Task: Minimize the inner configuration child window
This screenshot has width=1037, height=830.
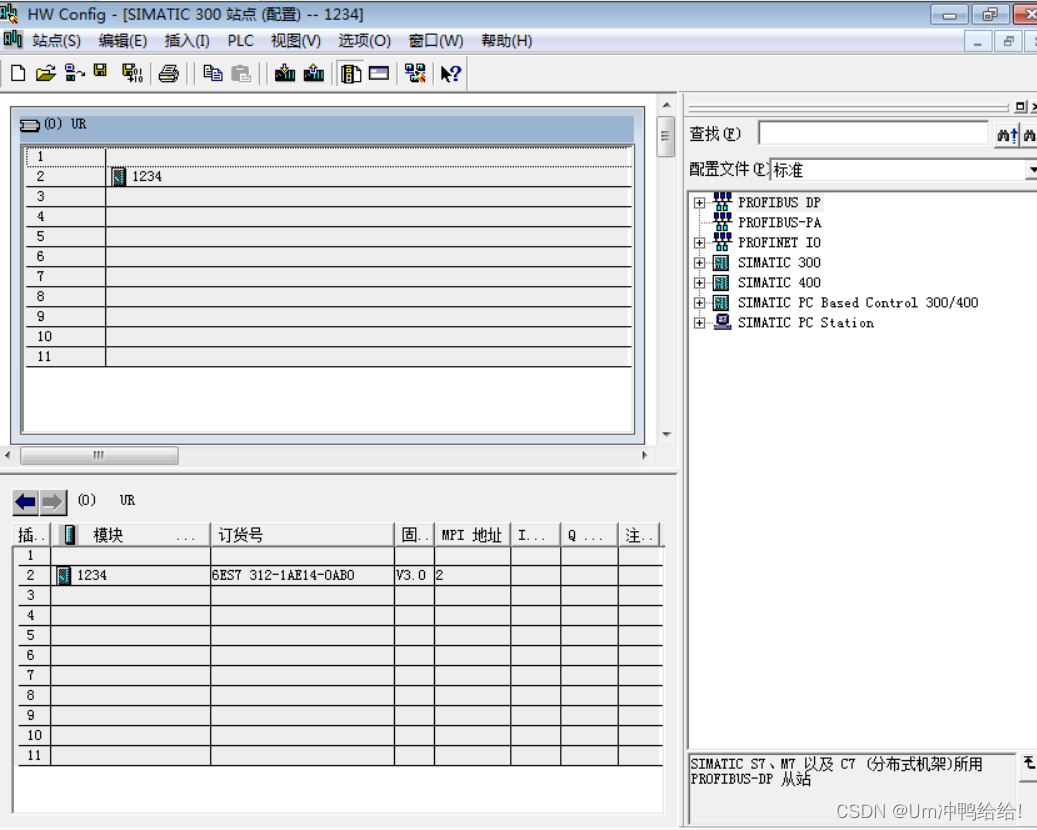Action: [977, 42]
